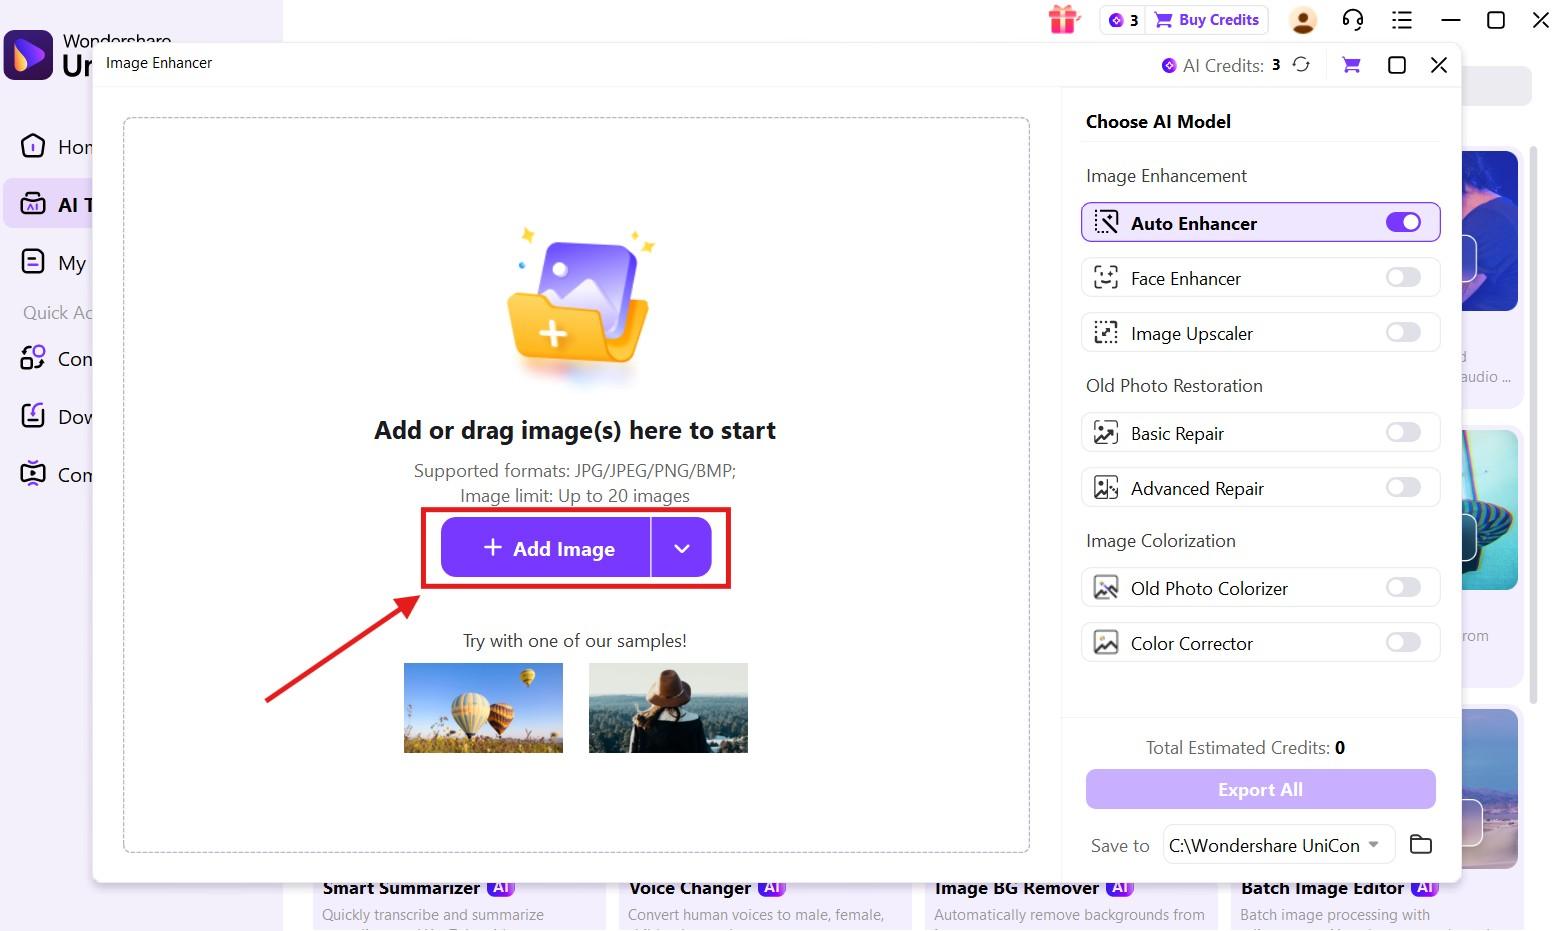Screen dimensions: 1555x931
Task: Click the Basic Repair icon
Action: [1106, 432]
